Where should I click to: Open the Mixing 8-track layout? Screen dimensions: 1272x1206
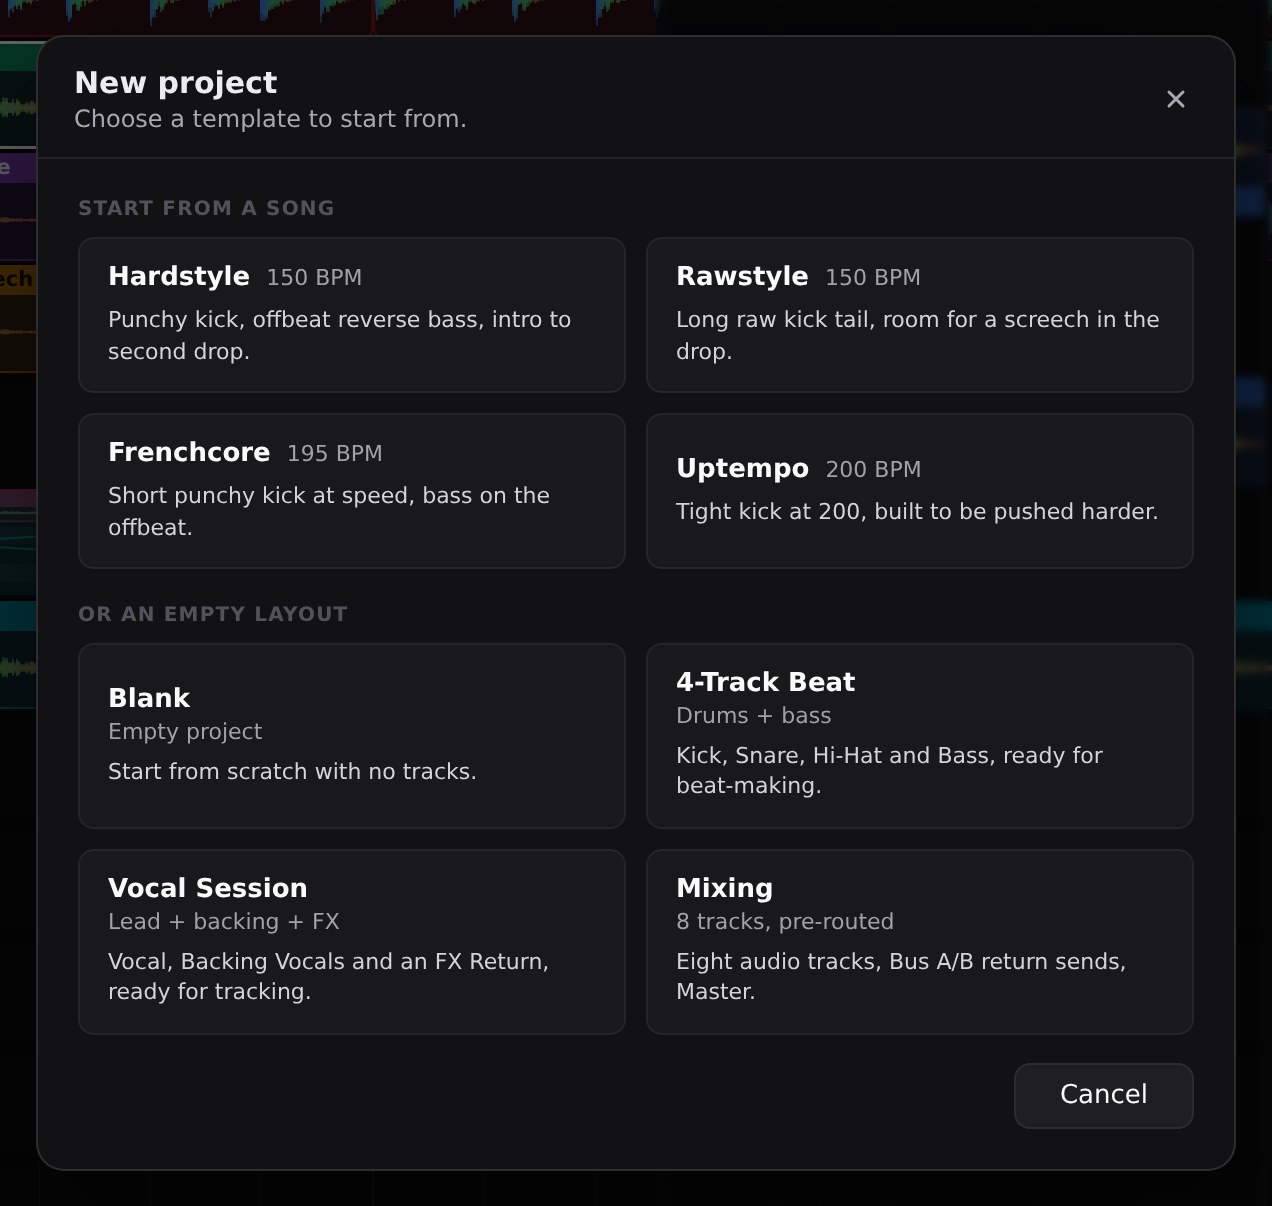pos(920,942)
